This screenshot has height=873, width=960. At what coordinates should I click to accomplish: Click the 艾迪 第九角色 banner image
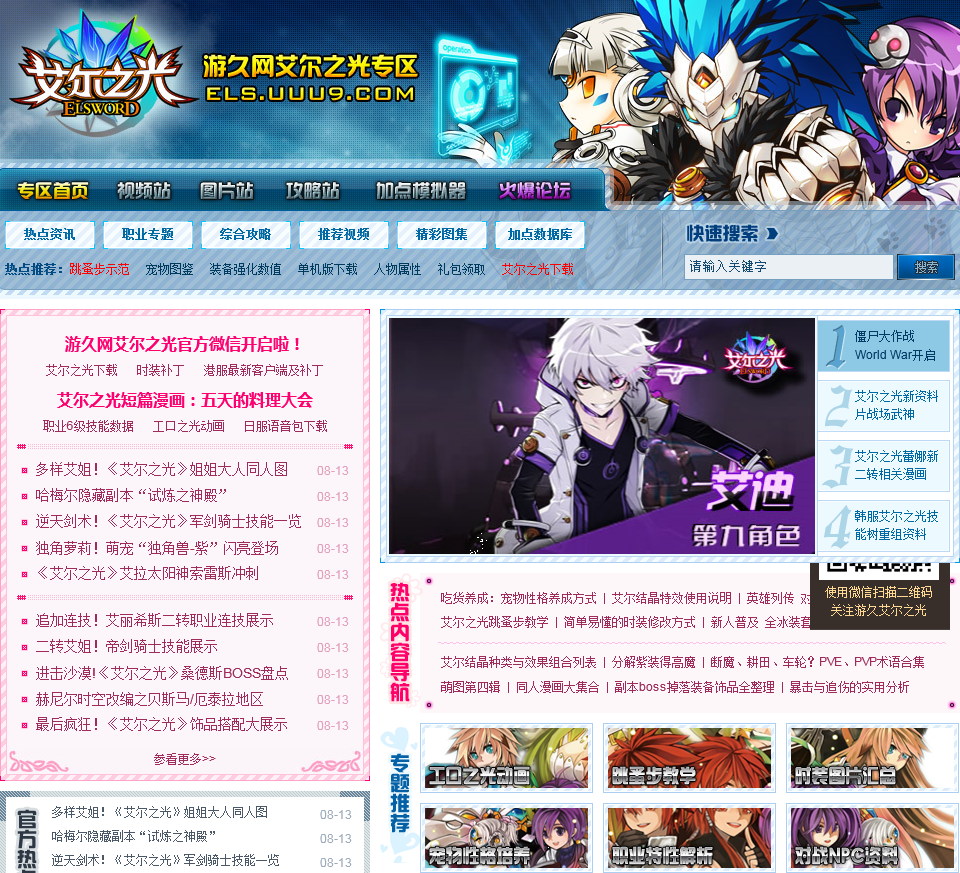coord(602,436)
